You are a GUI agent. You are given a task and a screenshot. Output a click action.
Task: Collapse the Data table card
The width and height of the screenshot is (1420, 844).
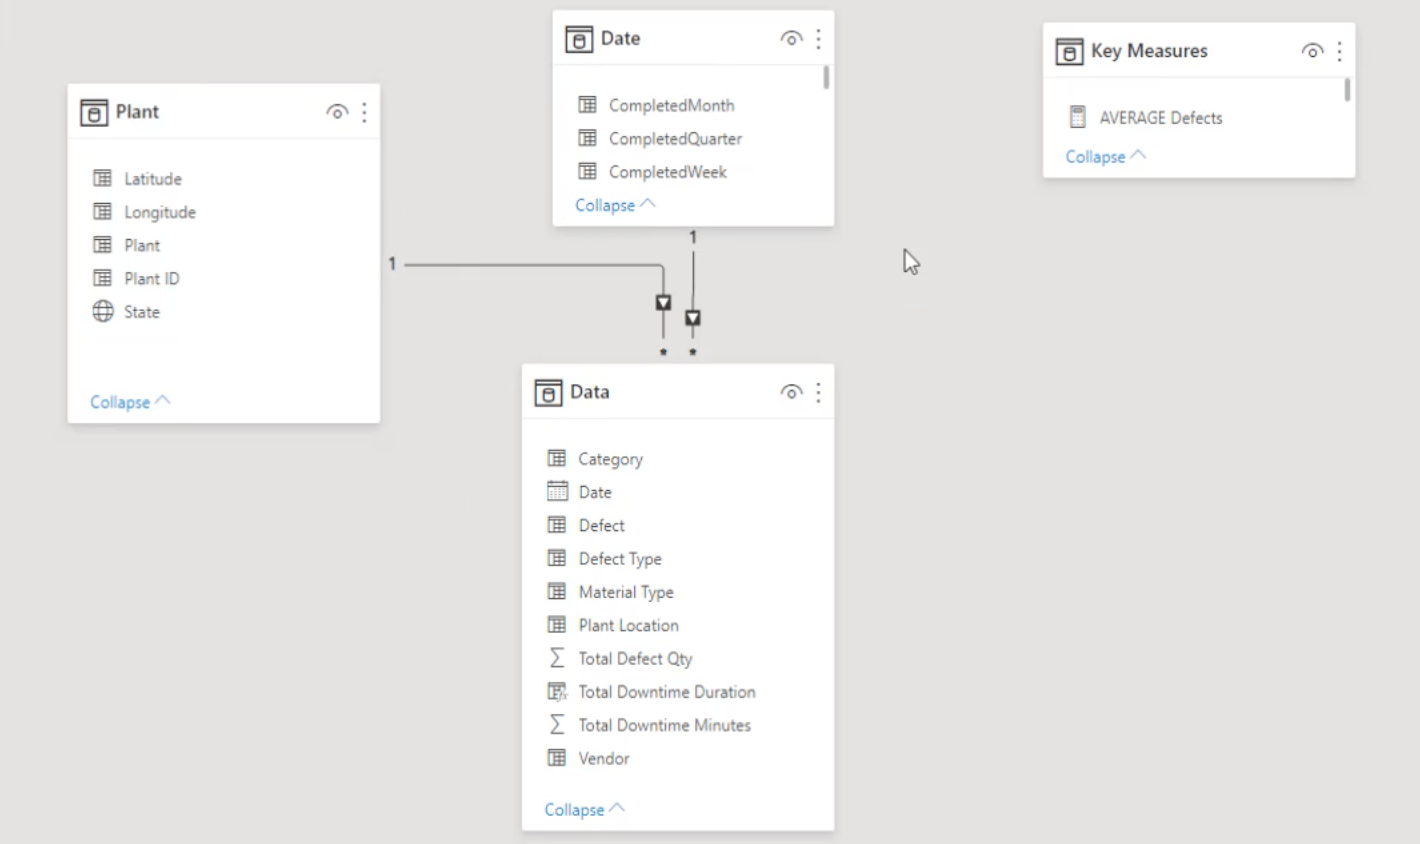[x=584, y=809]
